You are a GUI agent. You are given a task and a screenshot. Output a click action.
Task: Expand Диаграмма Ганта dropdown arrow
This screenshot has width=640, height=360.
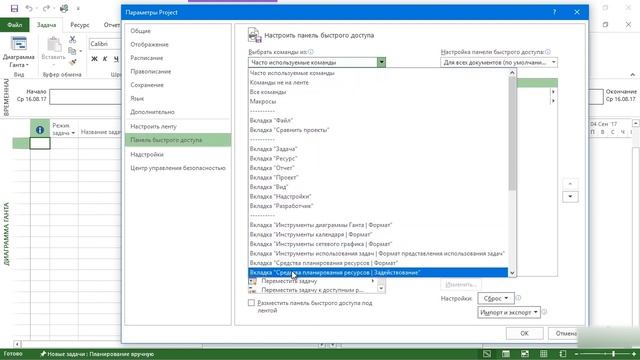27,65
